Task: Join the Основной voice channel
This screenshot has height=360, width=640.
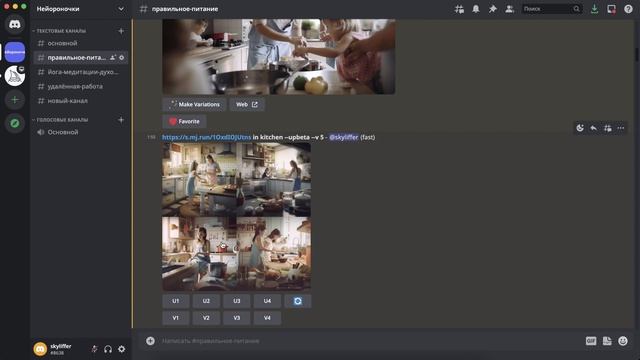Action: [80, 132]
